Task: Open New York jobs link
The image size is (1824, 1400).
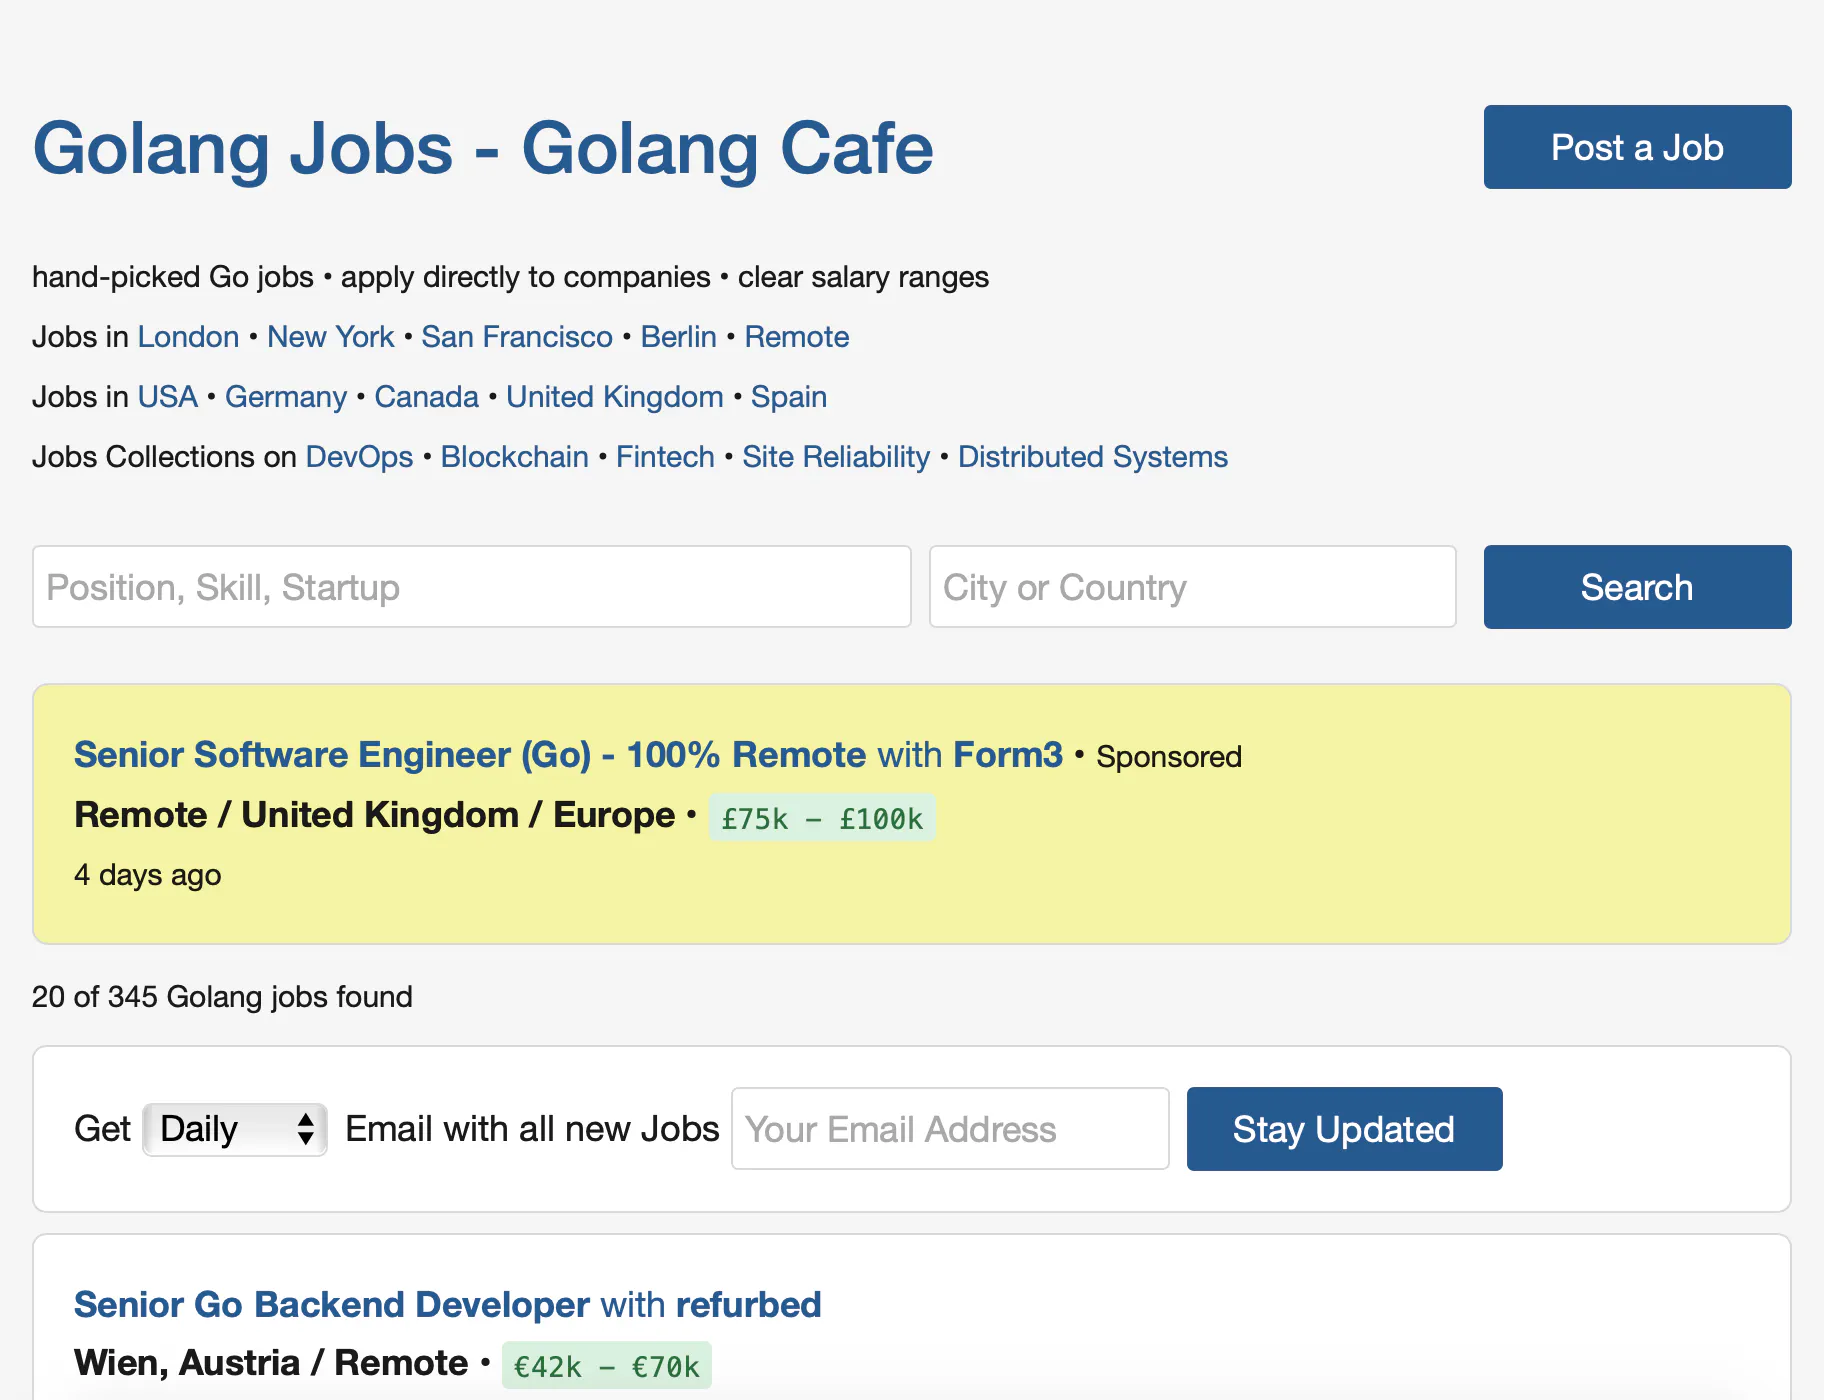Action: click(x=330, y=337)
